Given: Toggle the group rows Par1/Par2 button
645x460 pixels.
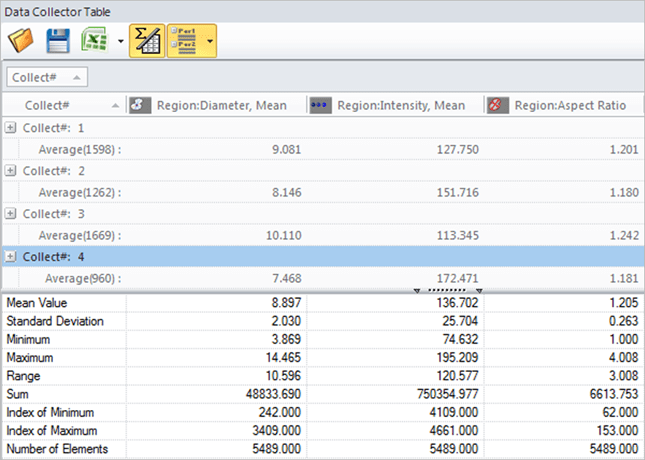Looking at the screenshot, I should click(186, 41).
